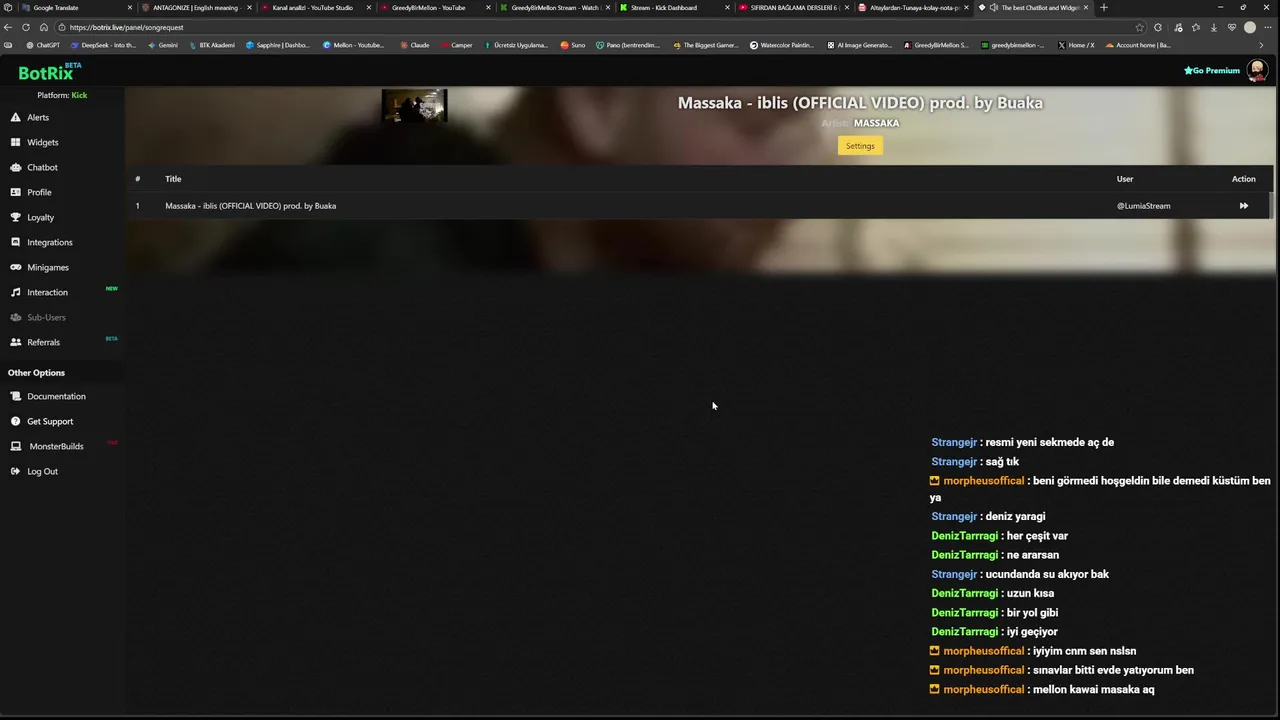Skip the Massaka song with fast-forward icon
Viewport: 1280px width, 720px height.
[x=1244, y=206]
